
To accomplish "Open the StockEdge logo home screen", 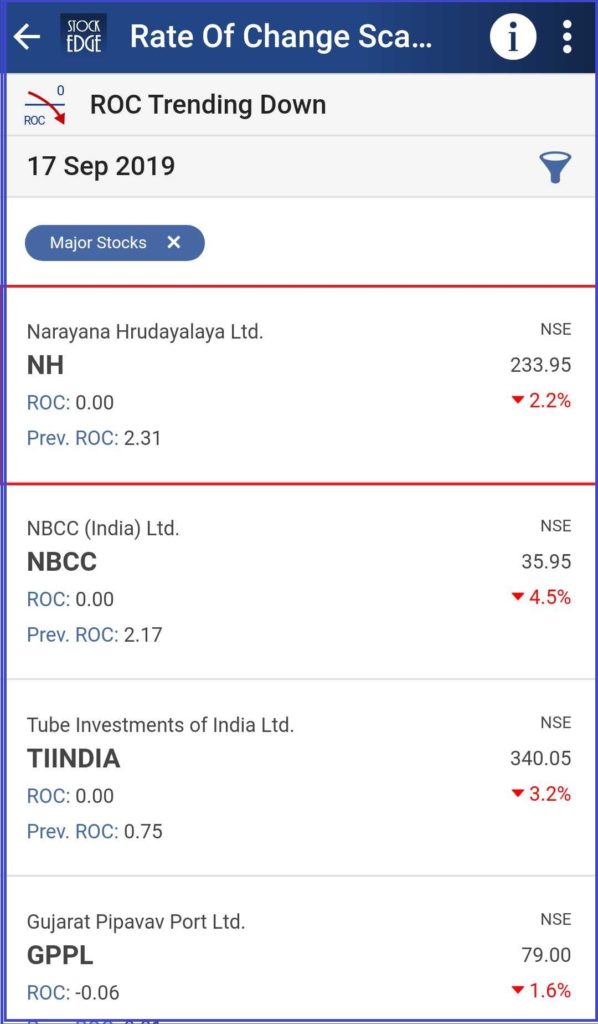I will [84, 36].
